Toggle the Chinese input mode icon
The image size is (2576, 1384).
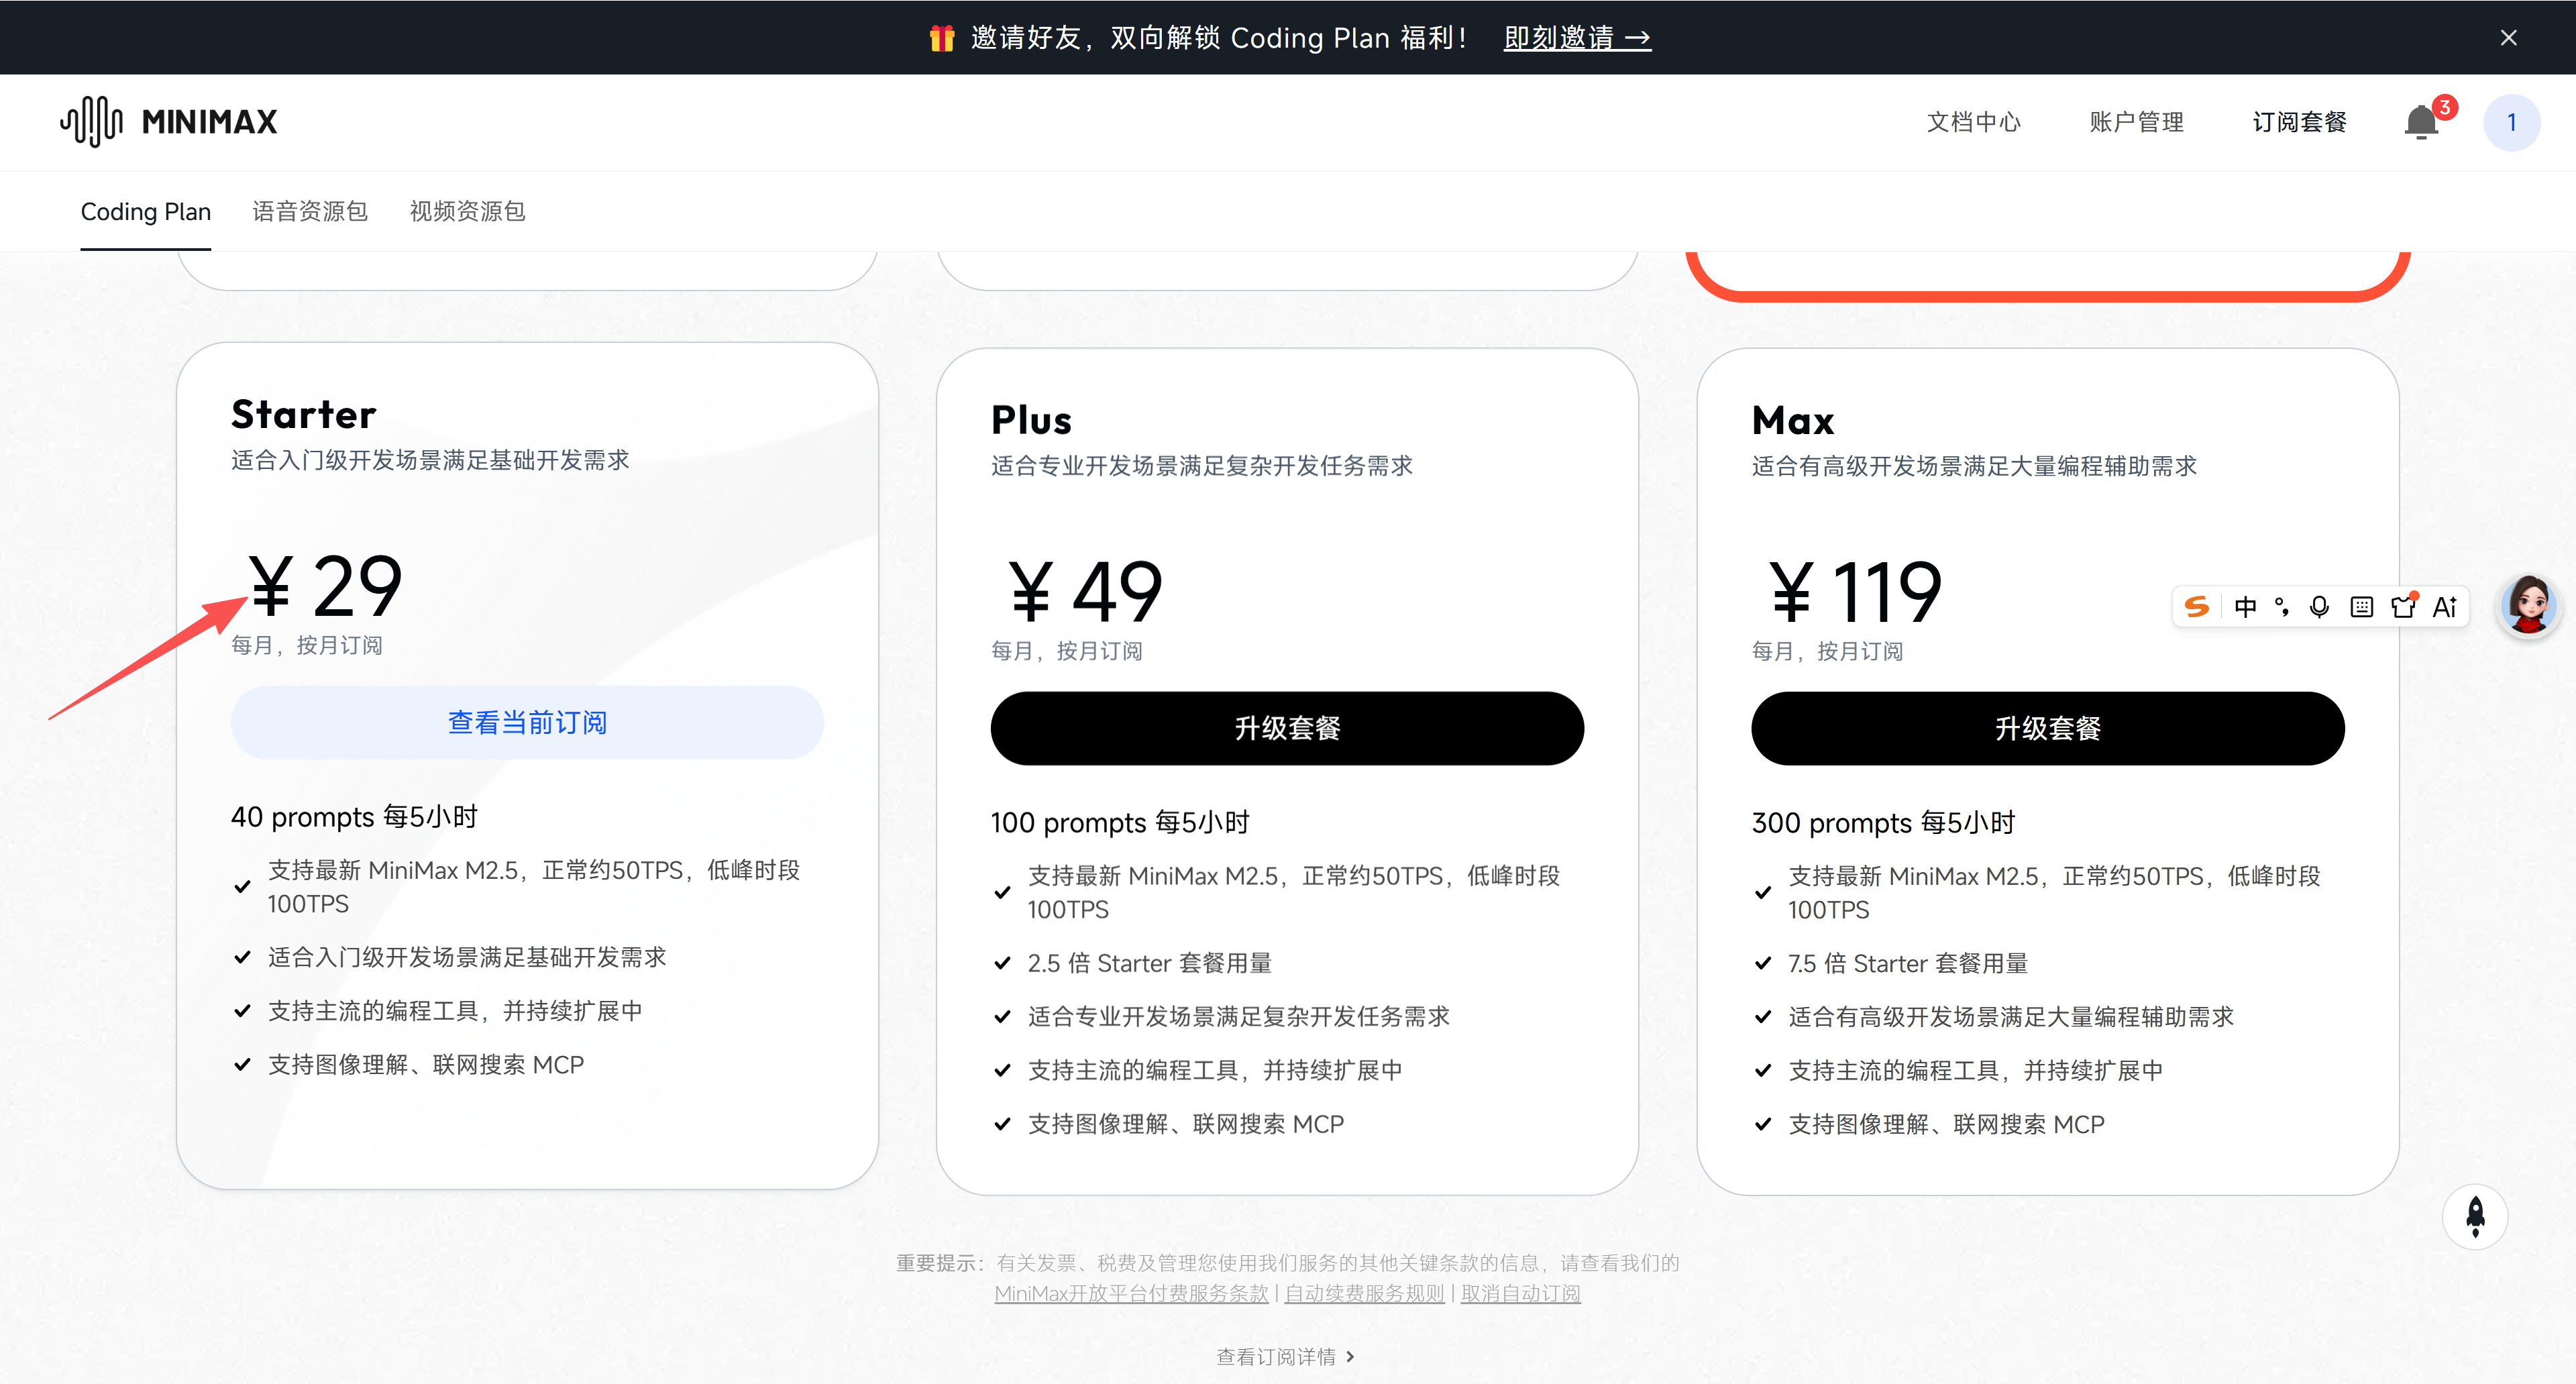pos(2245,607)
